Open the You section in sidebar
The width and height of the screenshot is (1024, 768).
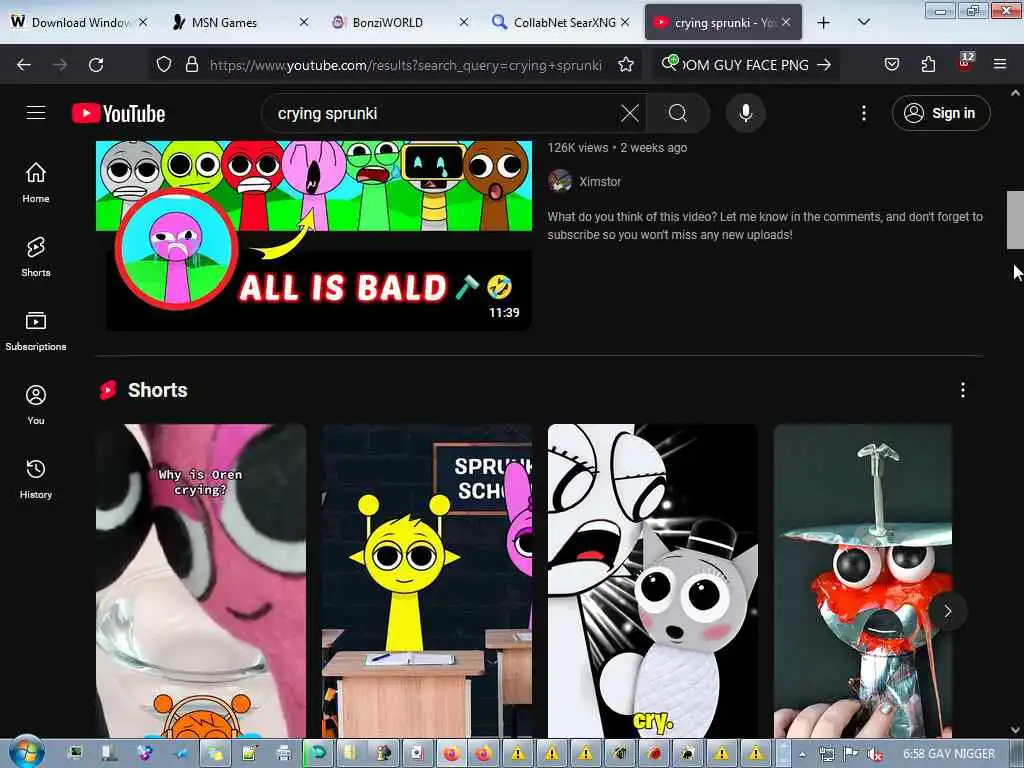pyautogui.click(x=36, y=405)
